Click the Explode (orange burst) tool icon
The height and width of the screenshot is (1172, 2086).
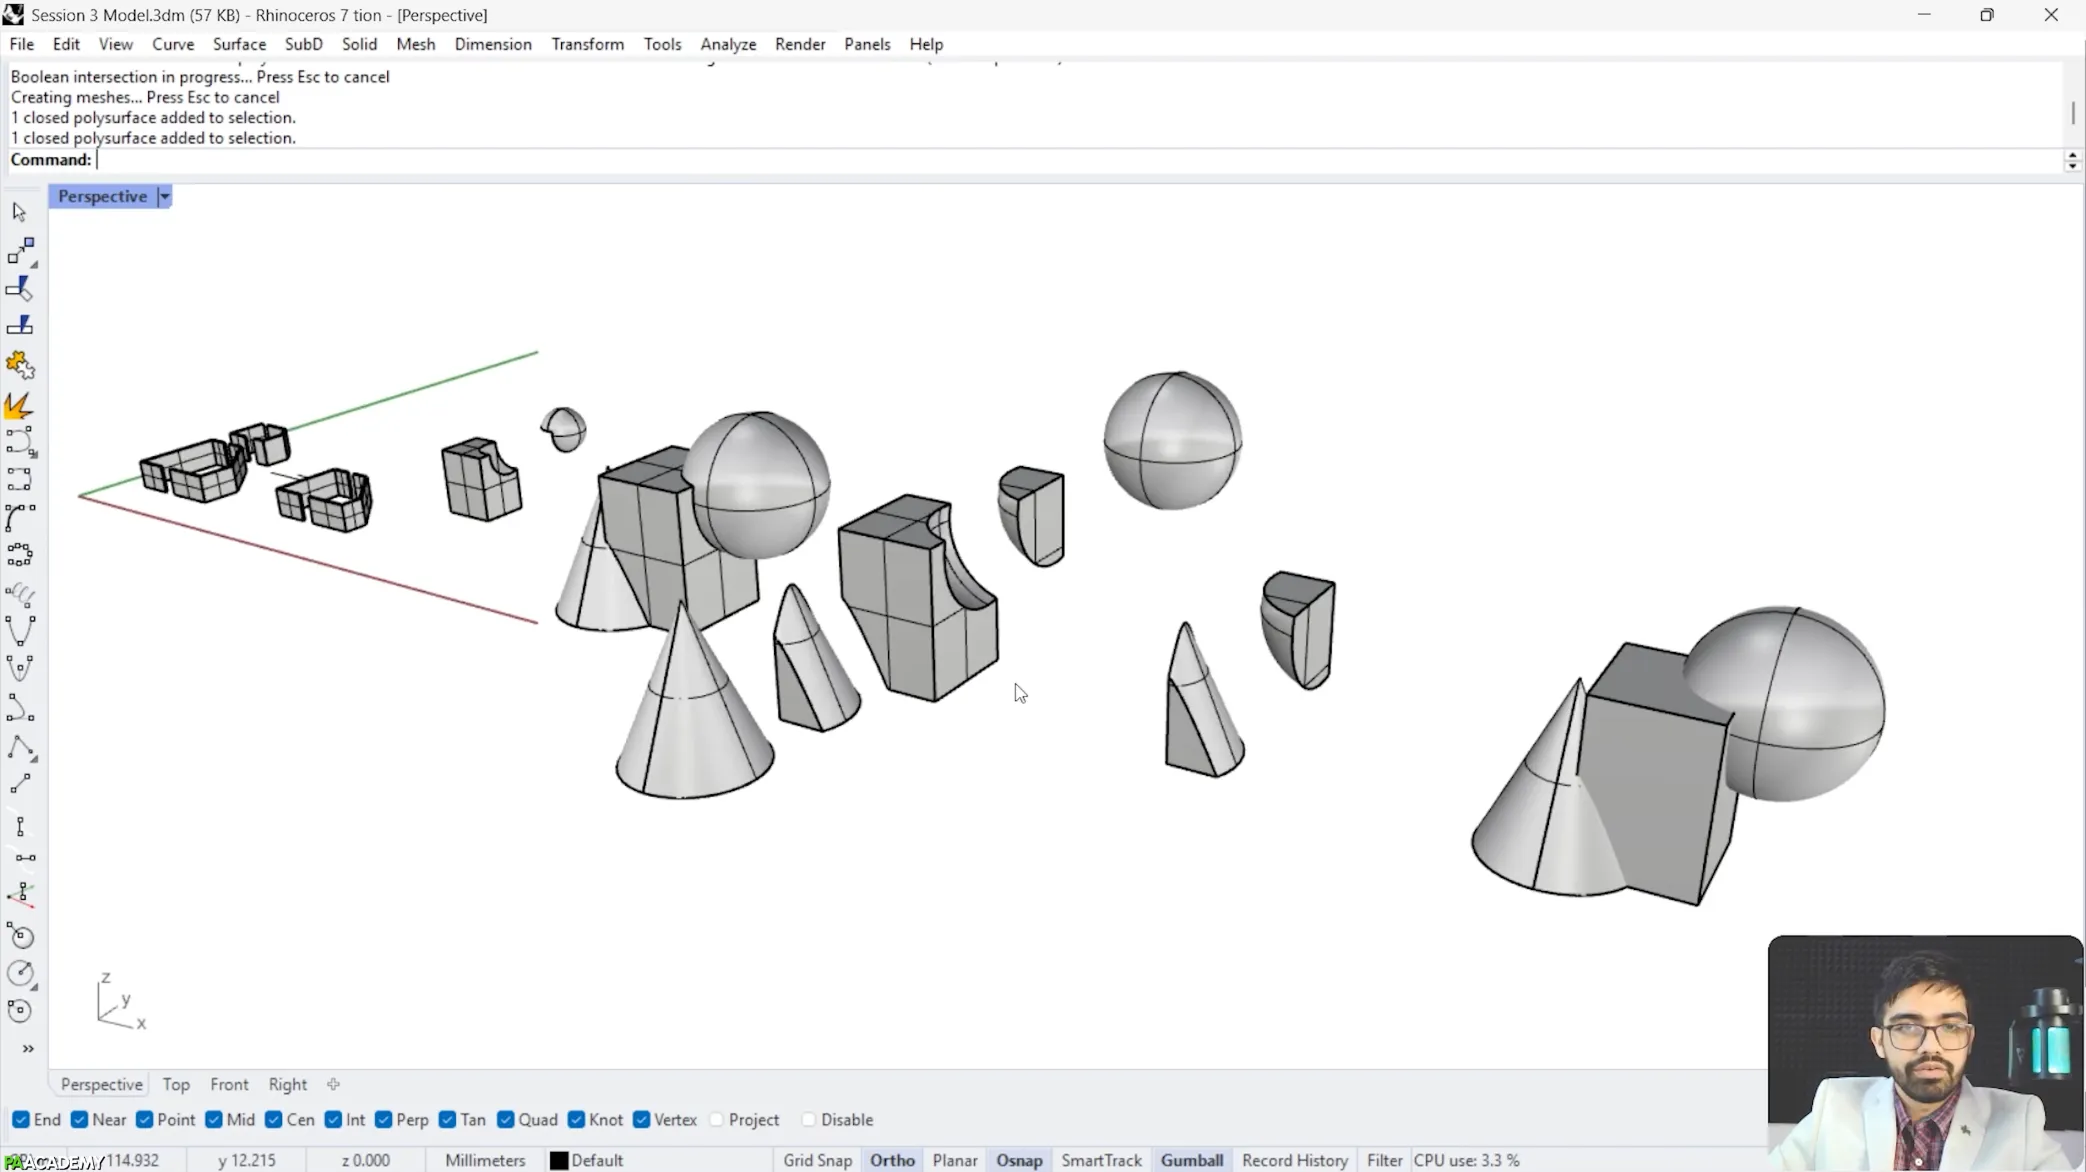pos(19,405)
